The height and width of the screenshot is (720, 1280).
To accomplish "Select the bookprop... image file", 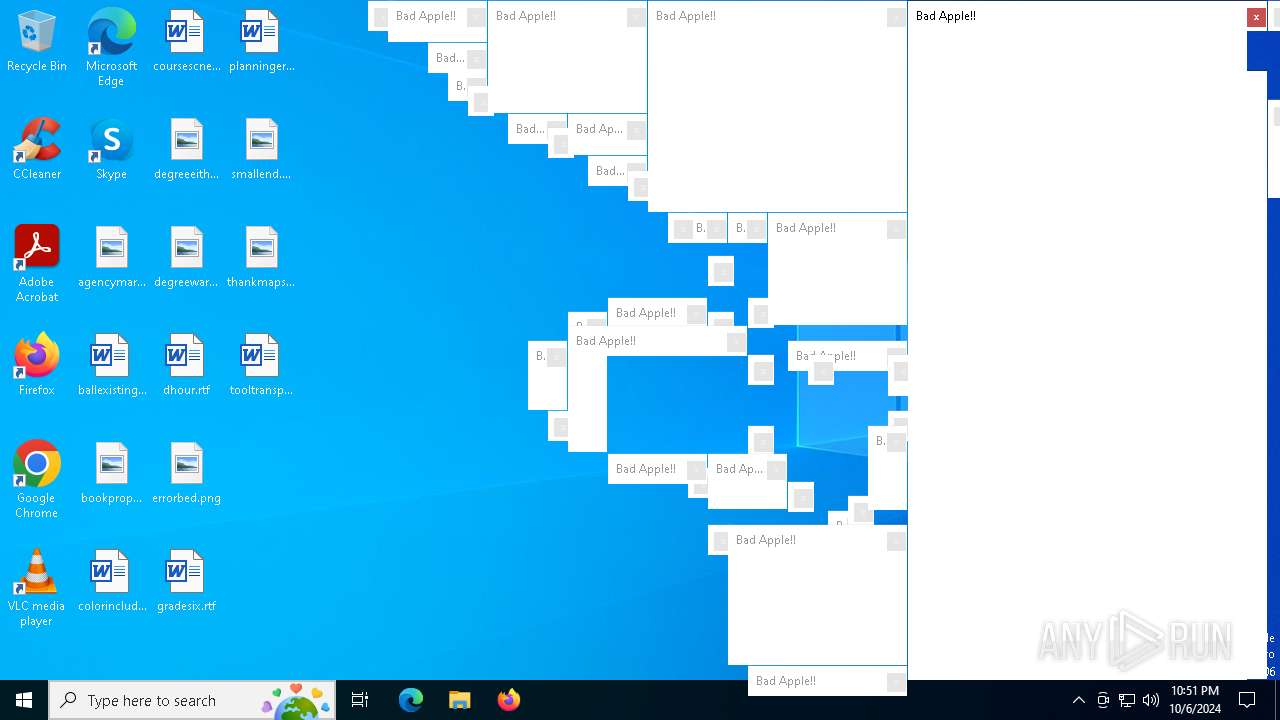I will 111,474.
